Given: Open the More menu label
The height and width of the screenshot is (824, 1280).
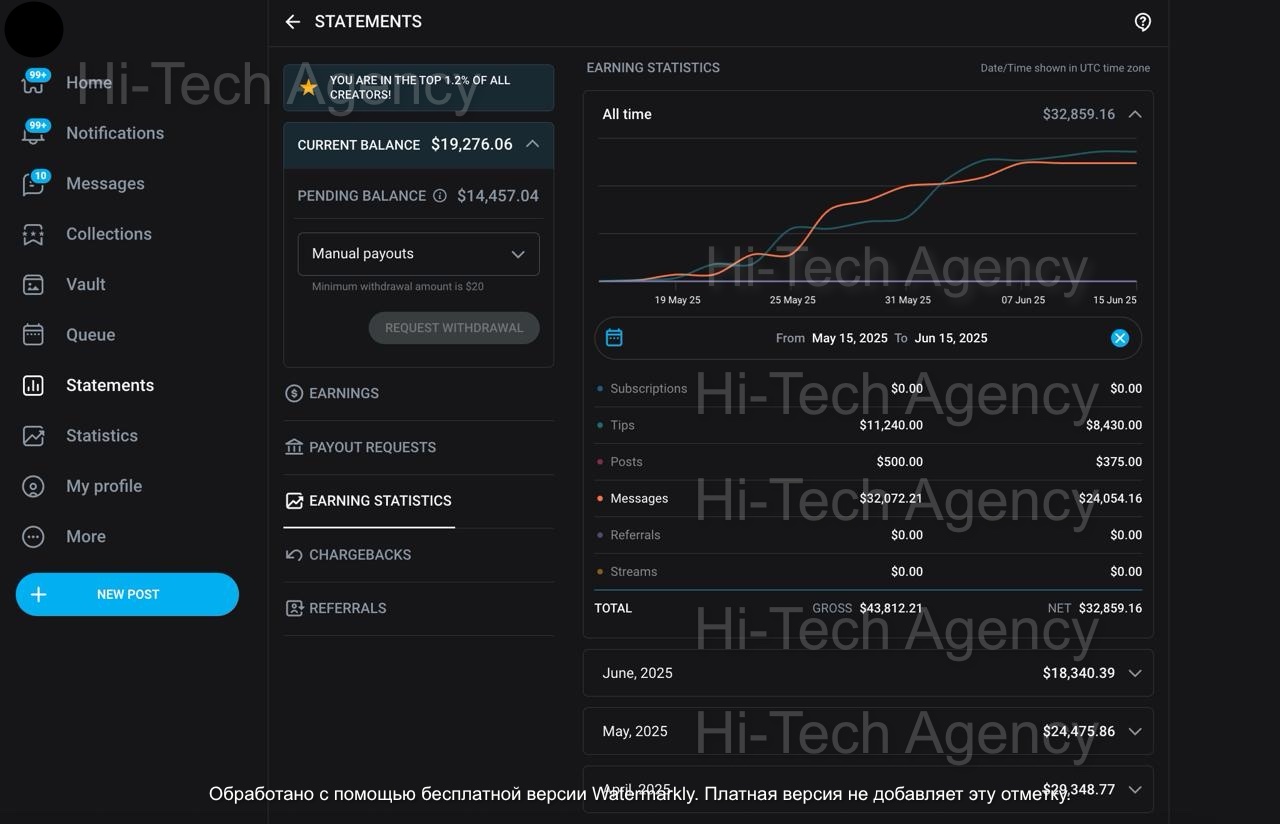Looking at the screenshot, I should [86, 537].
